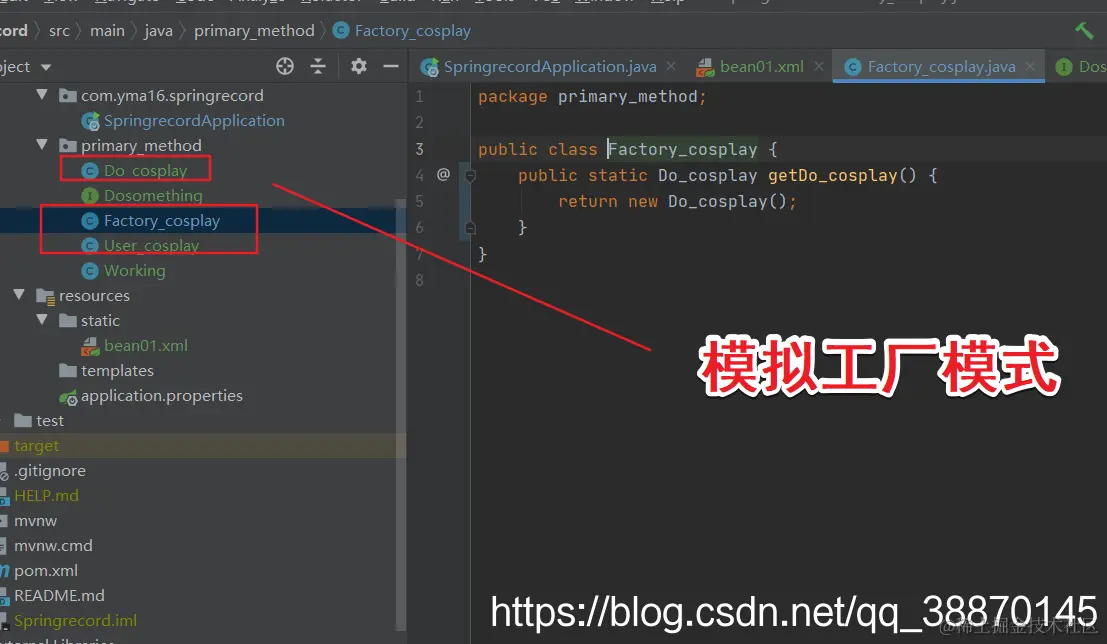Viewport: 1107px width, 644px height.
Task: Click the locate/select opened file target icon
Action: coord(285,66)
